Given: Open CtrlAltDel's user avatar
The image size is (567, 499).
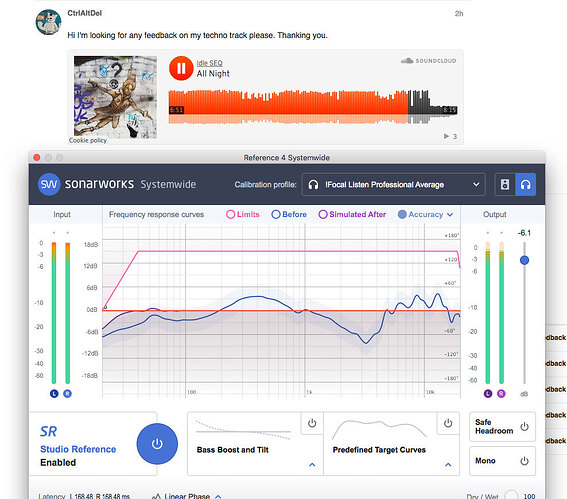Looking at the screenshot, I should tap(48, 22).
